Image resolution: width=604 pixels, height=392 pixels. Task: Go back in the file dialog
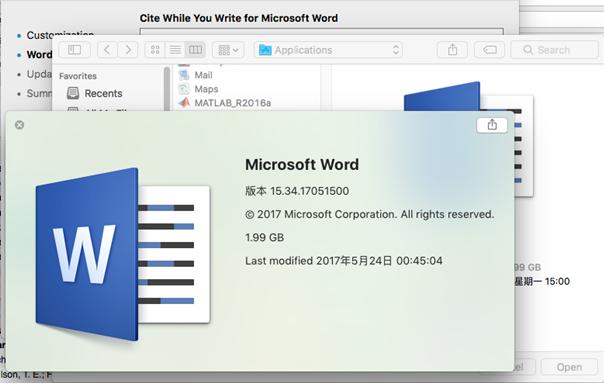pyautogui.click(x=107, y=50)
